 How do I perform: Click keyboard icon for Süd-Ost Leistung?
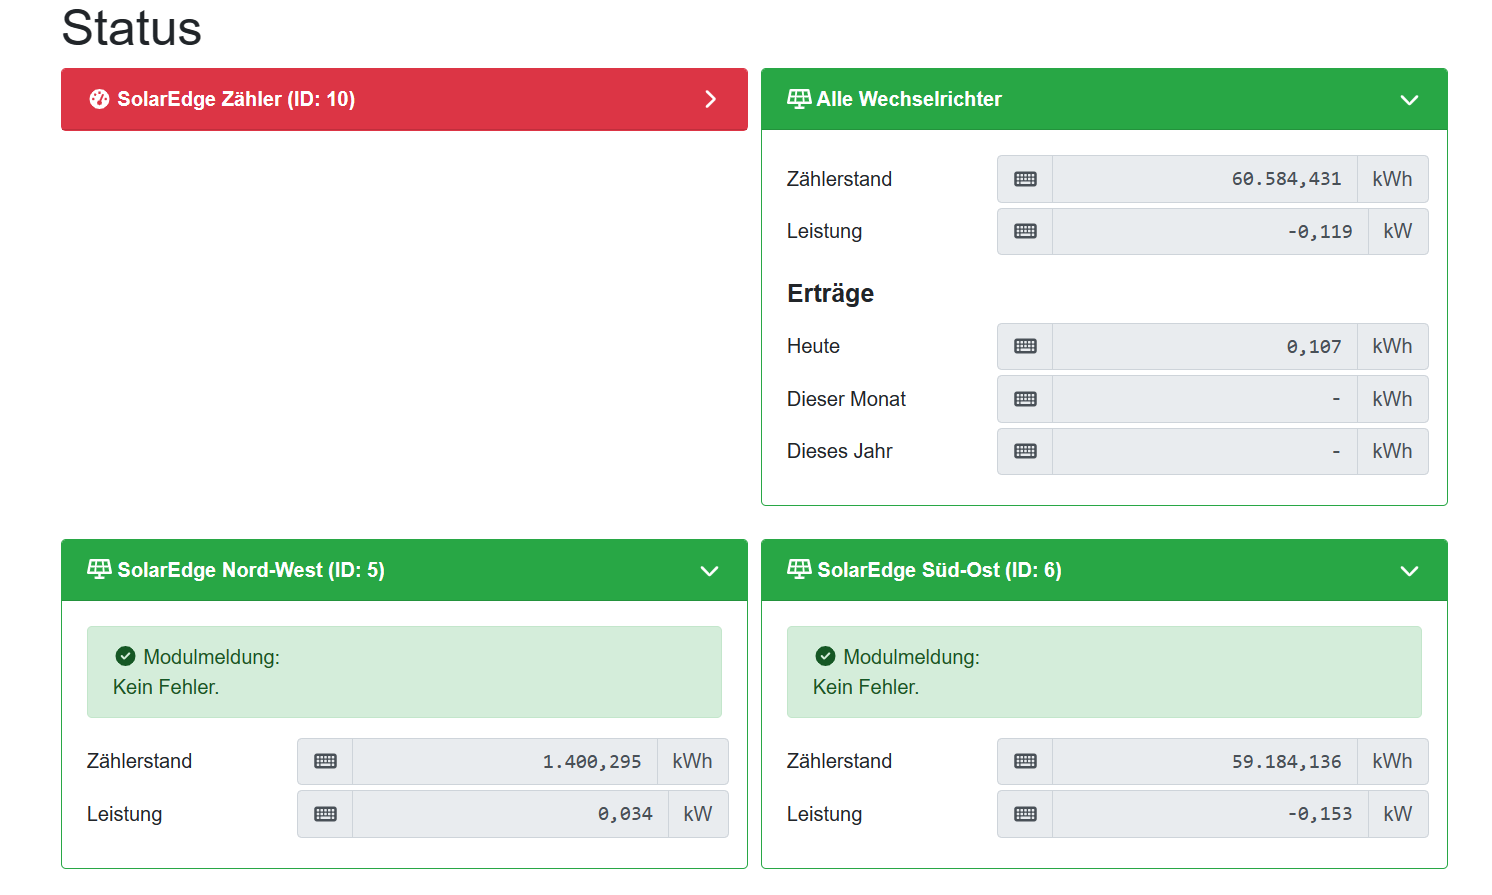1025,814
